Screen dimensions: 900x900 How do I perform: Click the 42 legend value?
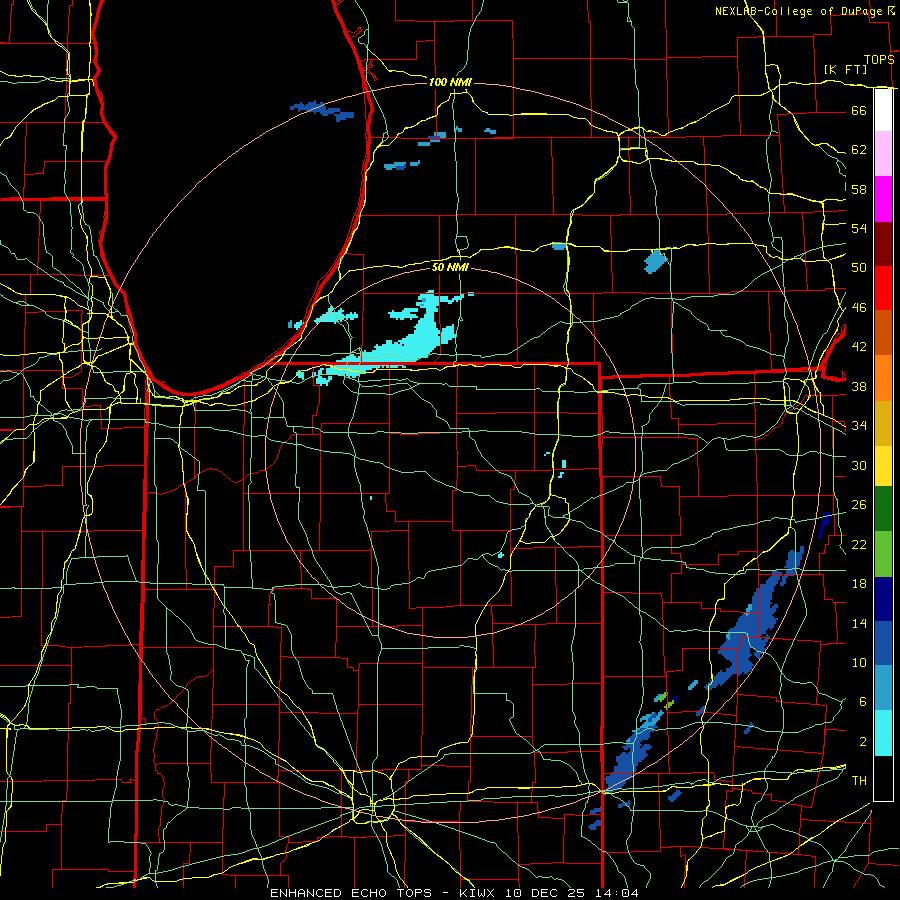(x=859, y=347)
